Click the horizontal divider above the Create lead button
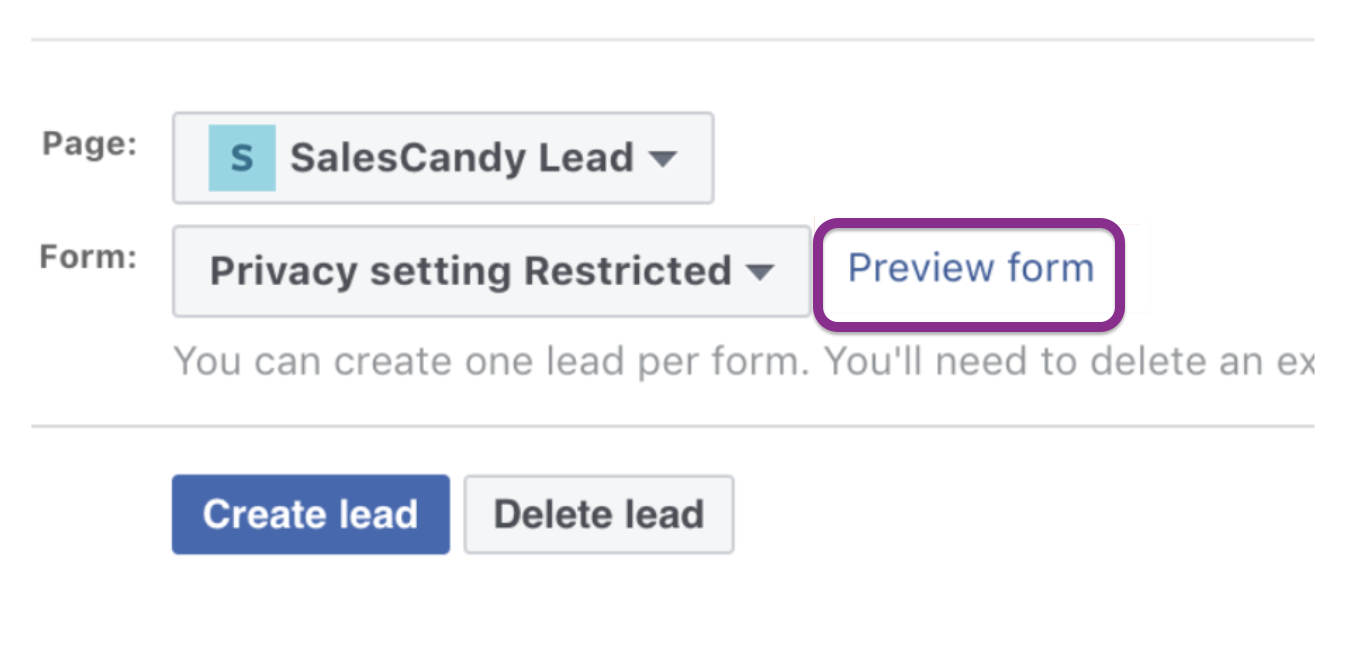 click(x=672, y=427)
